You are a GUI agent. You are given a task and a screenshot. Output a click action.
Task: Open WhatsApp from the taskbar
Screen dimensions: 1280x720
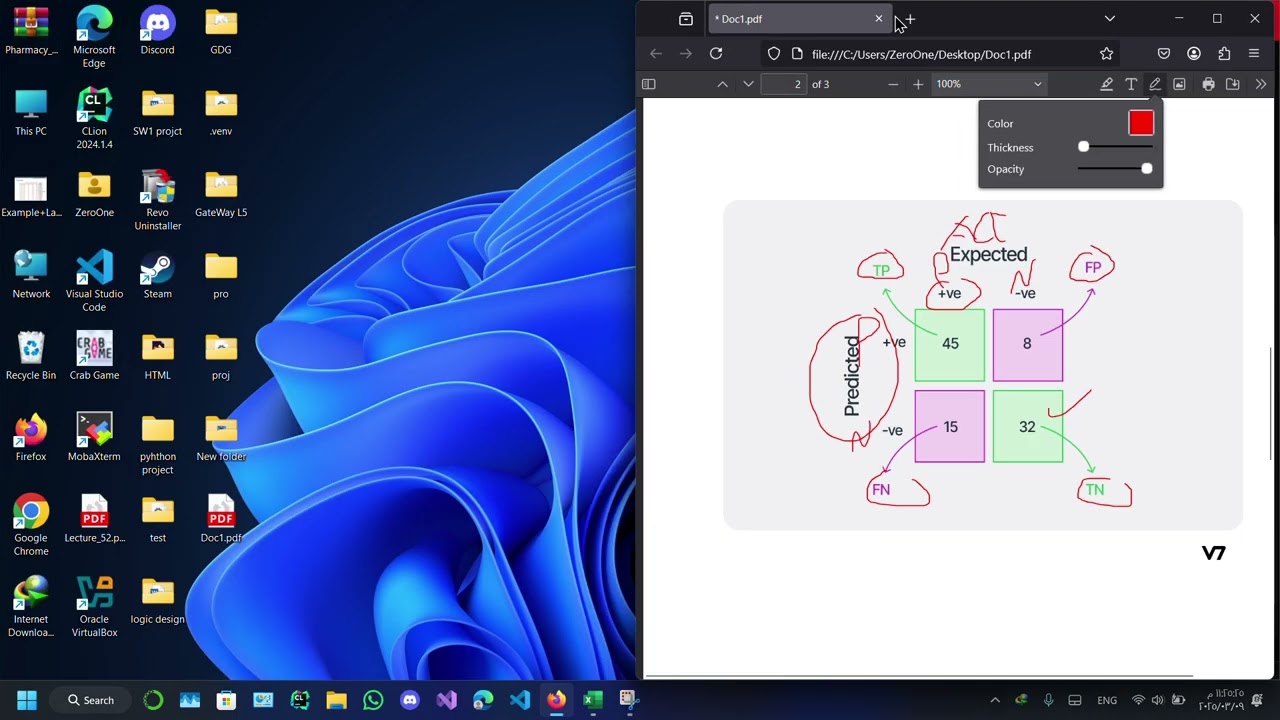(x=373, y=700)
